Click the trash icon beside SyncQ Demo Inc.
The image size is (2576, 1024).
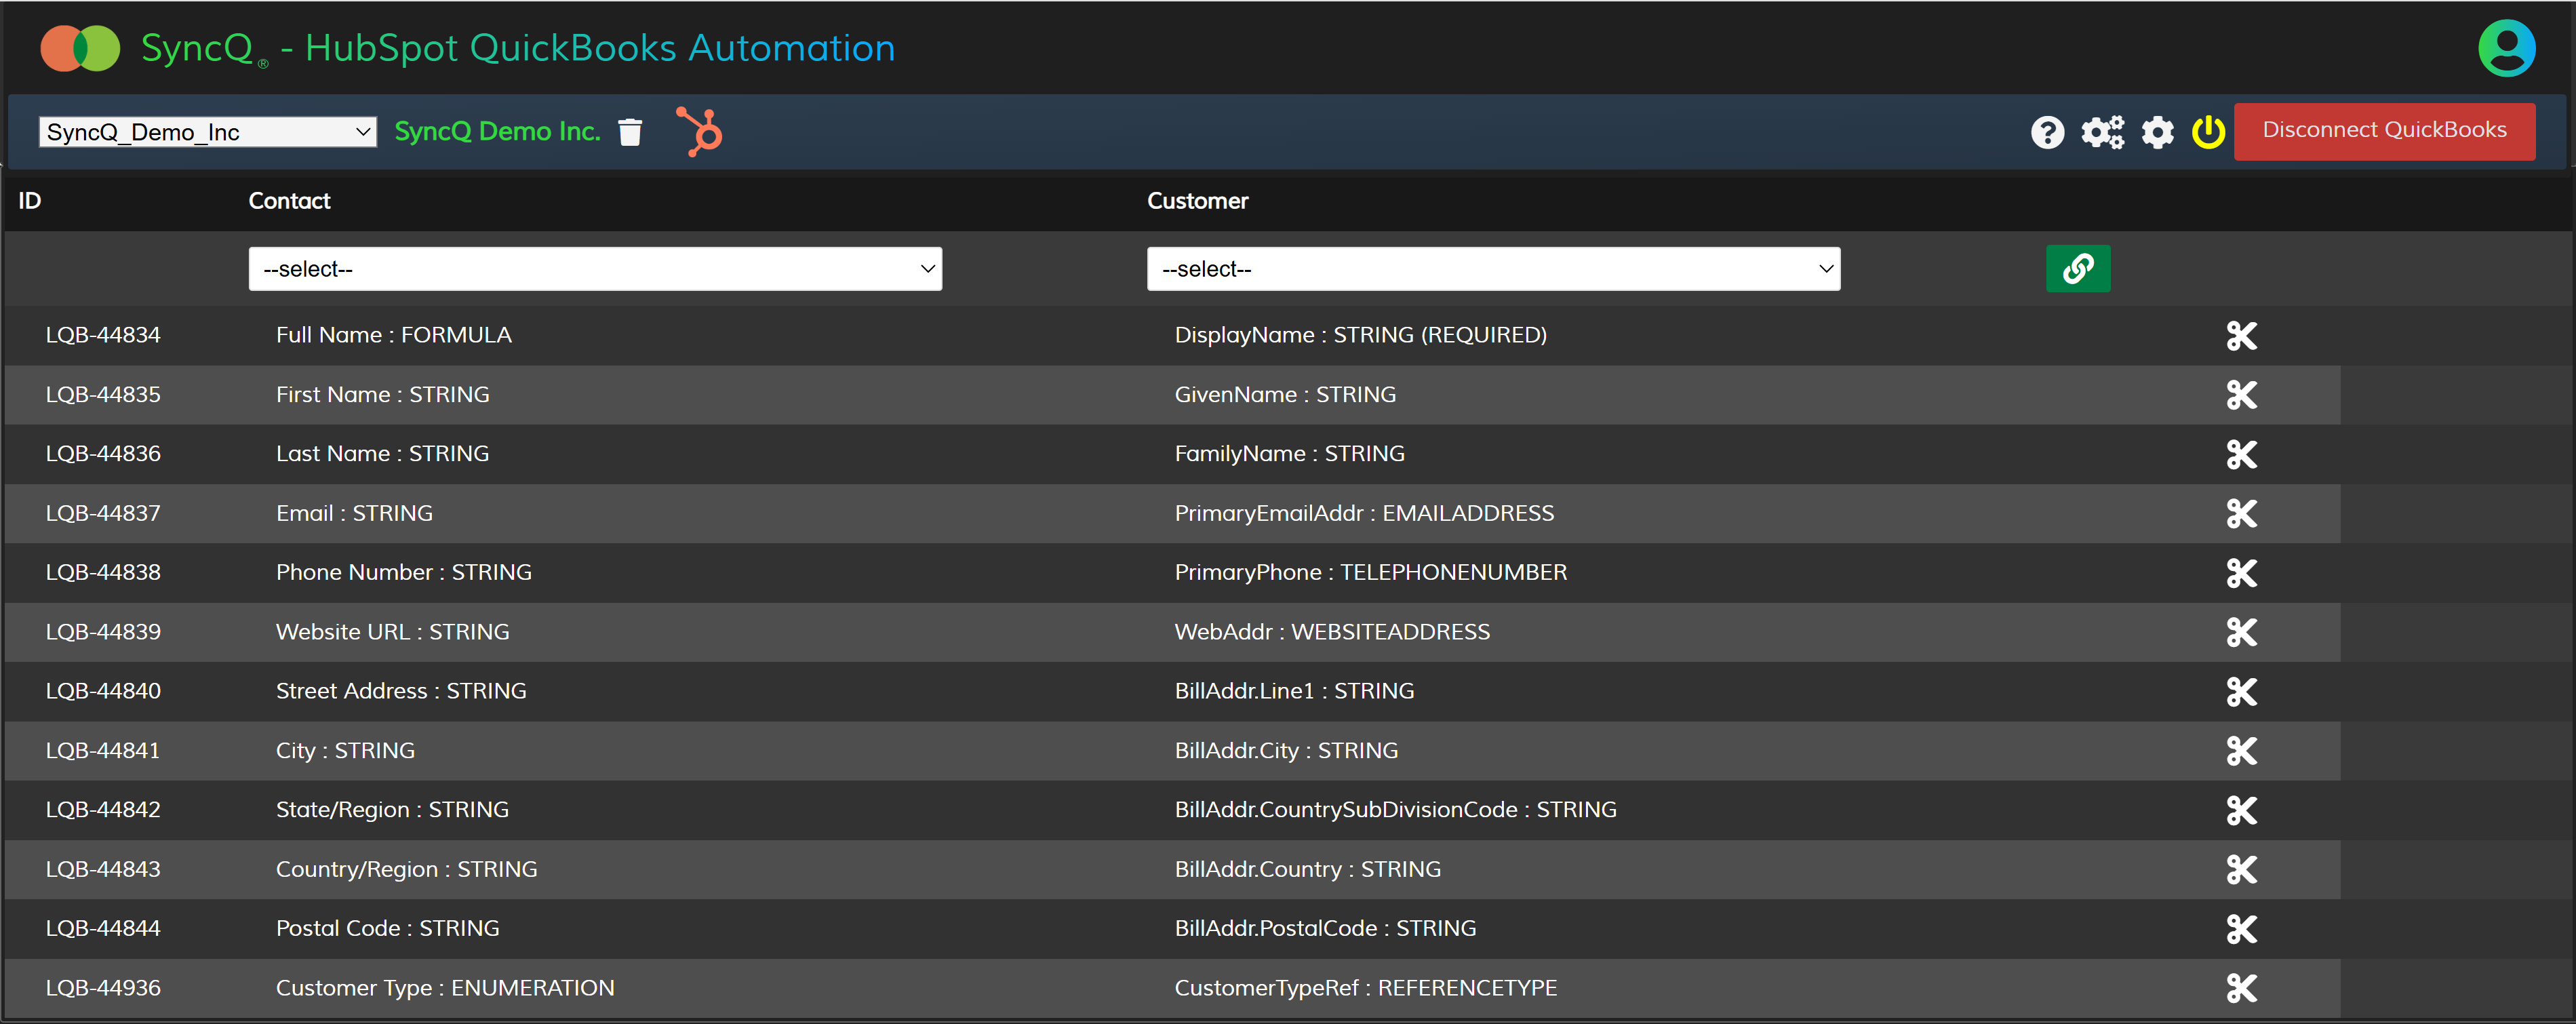pyautogui.click(x=630, y=132)
